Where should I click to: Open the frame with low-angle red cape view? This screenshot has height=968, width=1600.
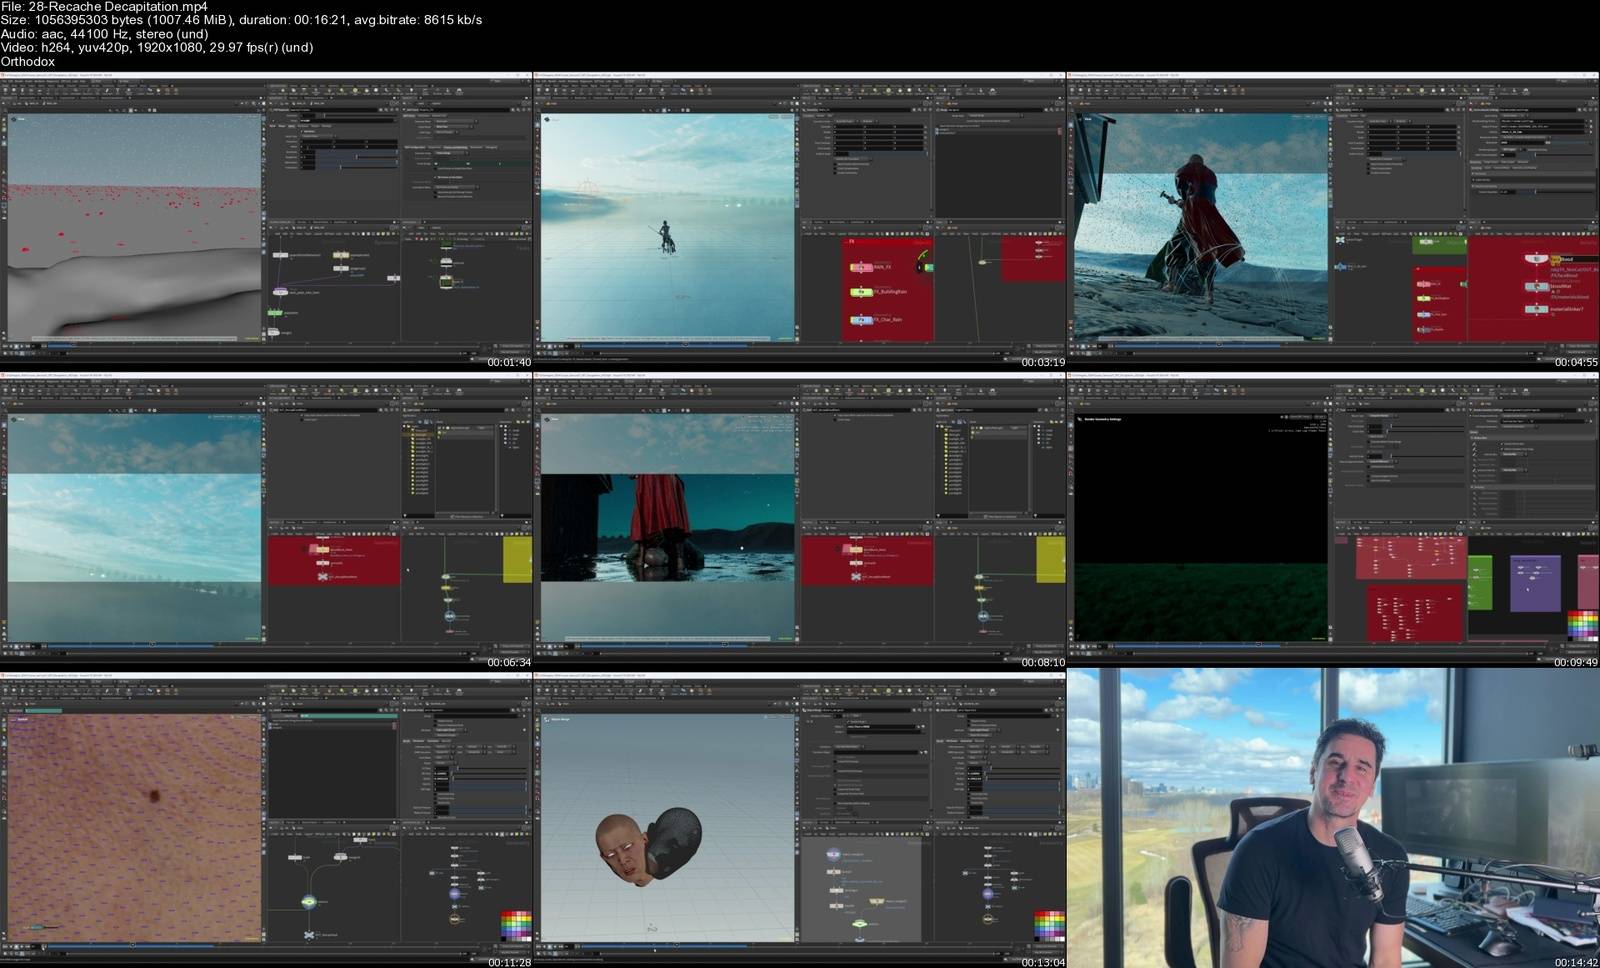(x=799, y=520)
